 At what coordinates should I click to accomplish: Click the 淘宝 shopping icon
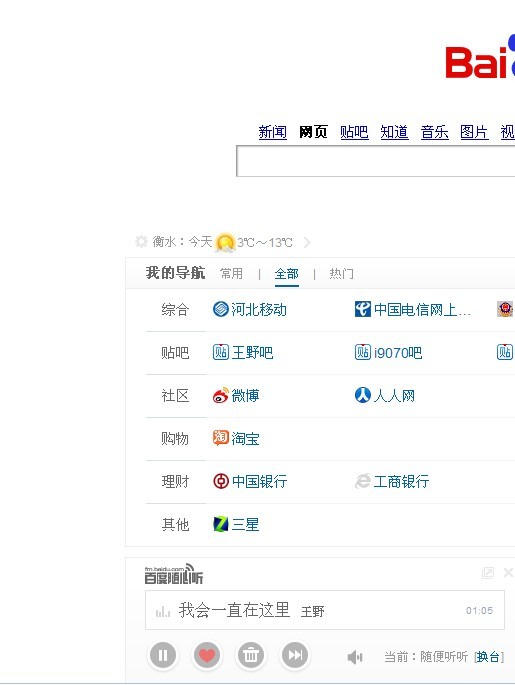tap(221, 438)
